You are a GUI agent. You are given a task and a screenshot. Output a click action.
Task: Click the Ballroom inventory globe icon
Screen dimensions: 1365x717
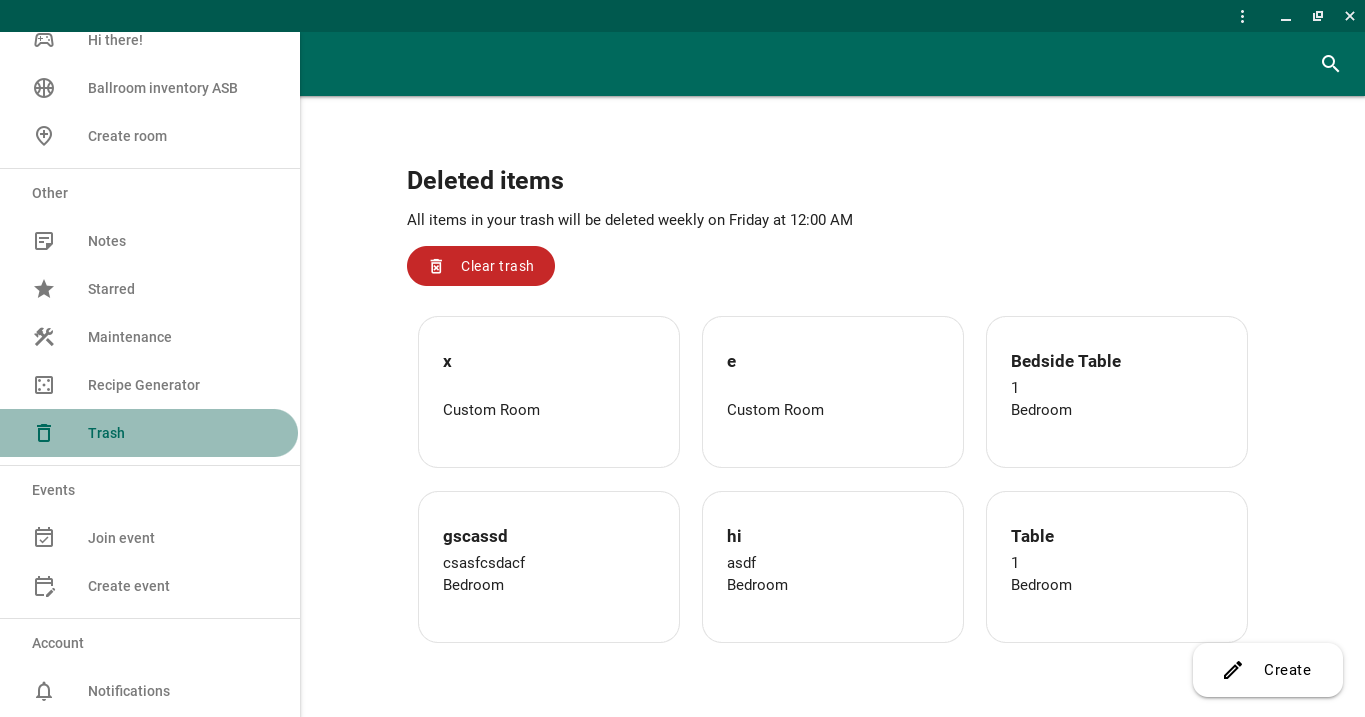[44, 88]
